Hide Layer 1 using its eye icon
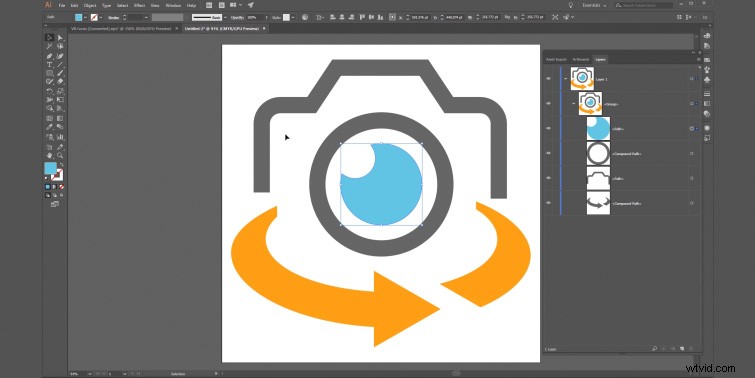Viewport: 755px width, 378px height. (548, 78)
